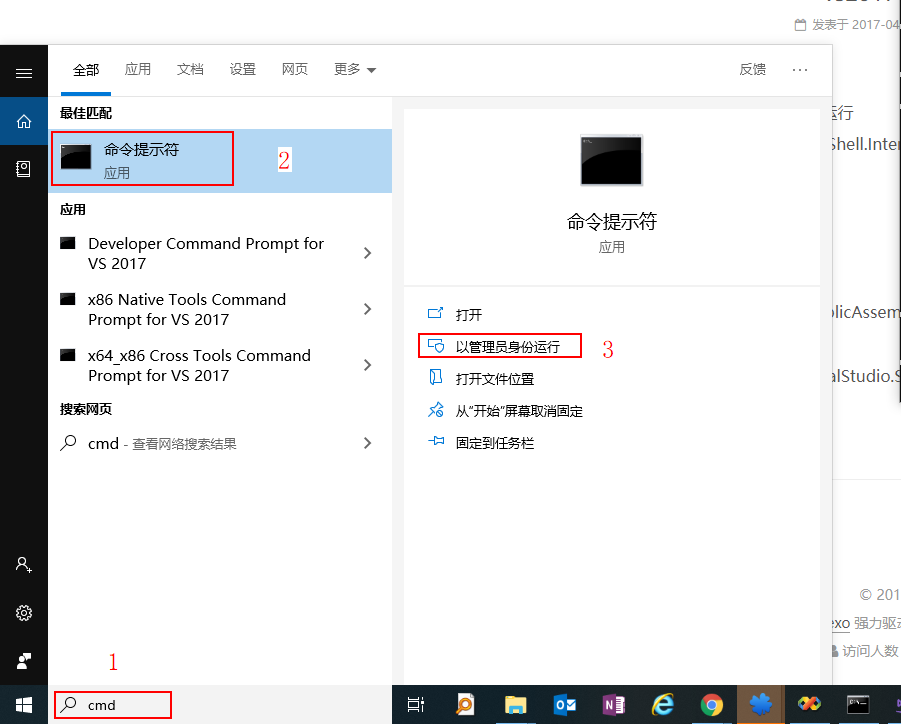Image resolution: width=901 pixels, height=724 pixels.
Task: Switch to the 应用 filter tab
Action: [138, 70]
